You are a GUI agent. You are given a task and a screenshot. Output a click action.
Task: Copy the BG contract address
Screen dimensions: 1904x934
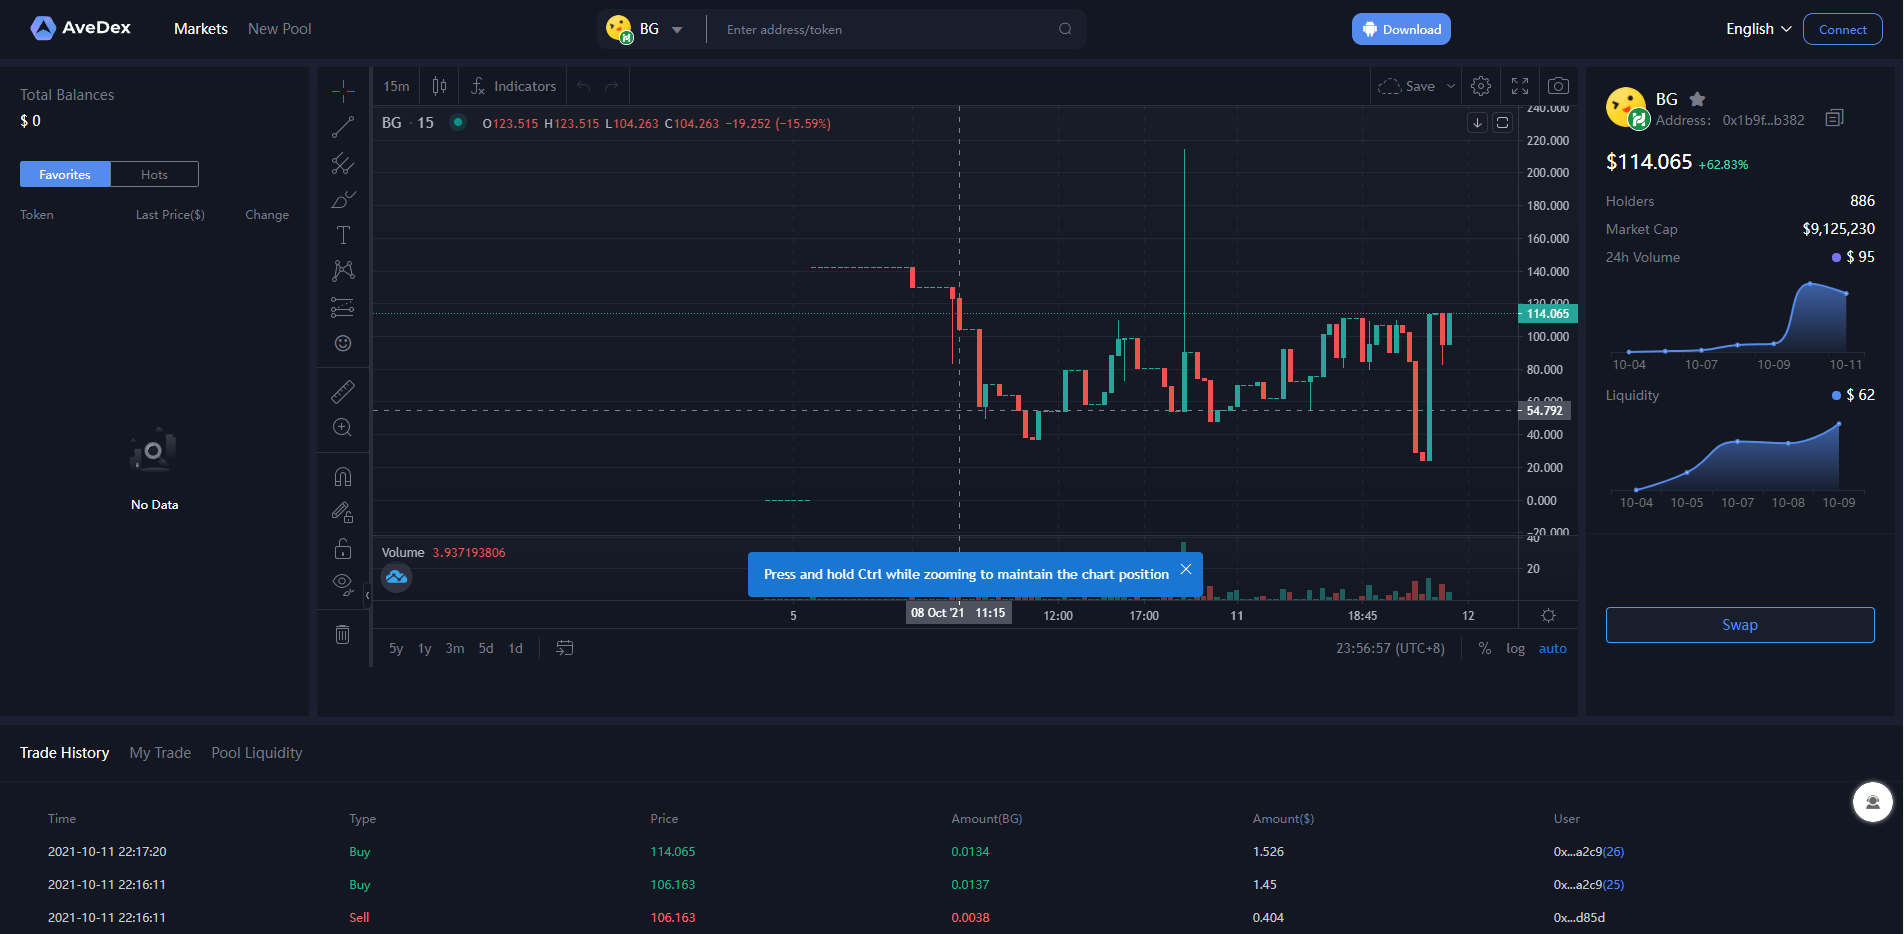pos(1834,119)
